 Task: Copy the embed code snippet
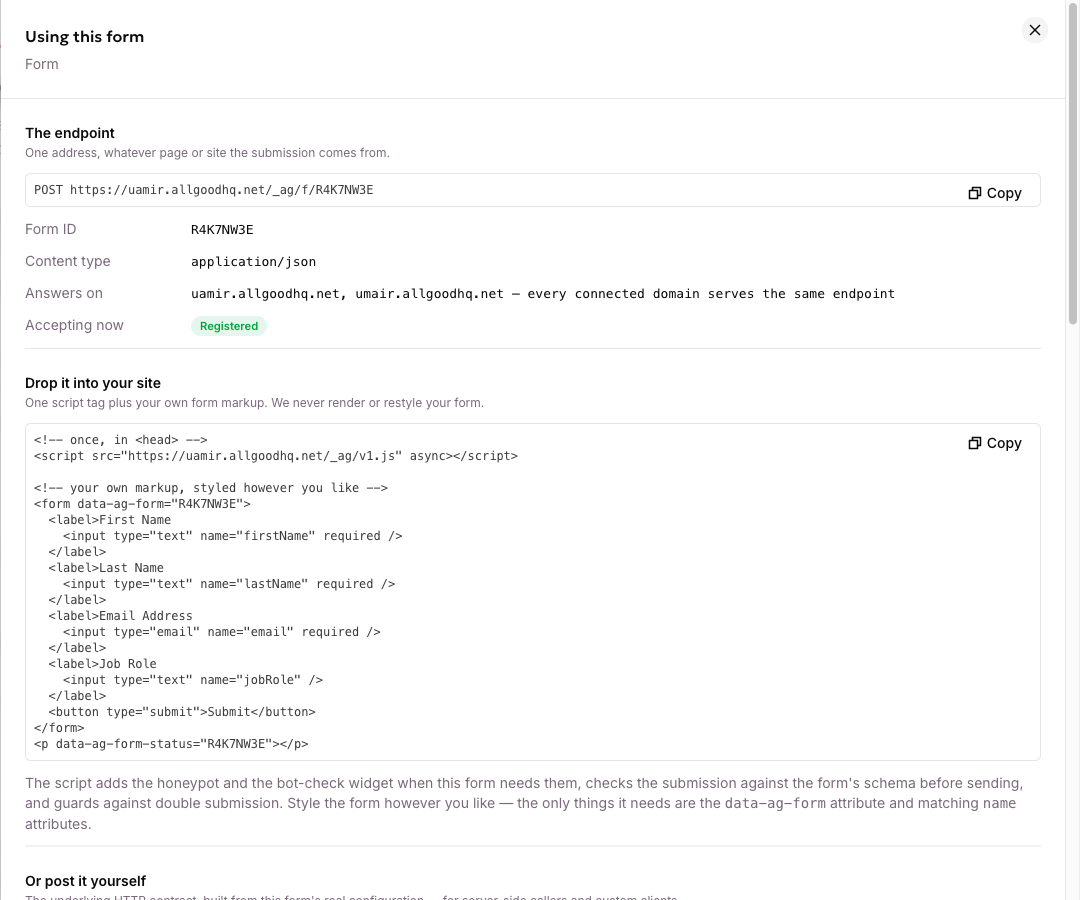[995, 443]
